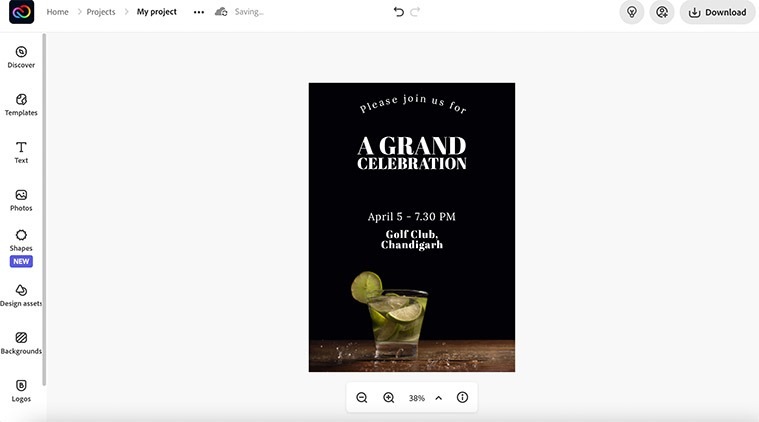This screenshot has height=422, width=759.
Task: Select the 'A GRAND CELEBRATION' heading
Action: point(412,153)
